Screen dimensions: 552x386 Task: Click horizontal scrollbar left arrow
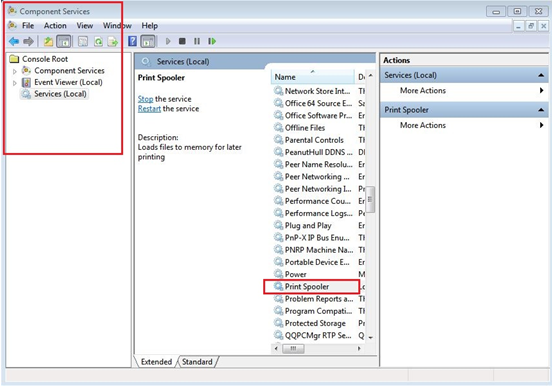point(276,349)
